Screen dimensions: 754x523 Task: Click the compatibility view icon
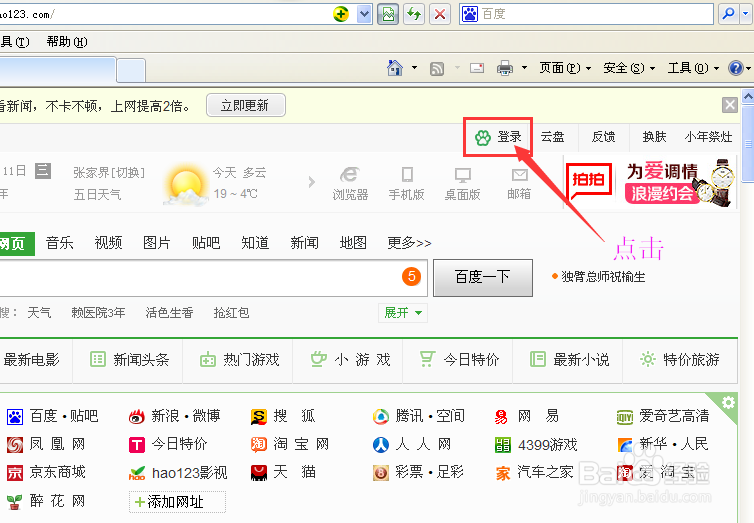point(388,14)
